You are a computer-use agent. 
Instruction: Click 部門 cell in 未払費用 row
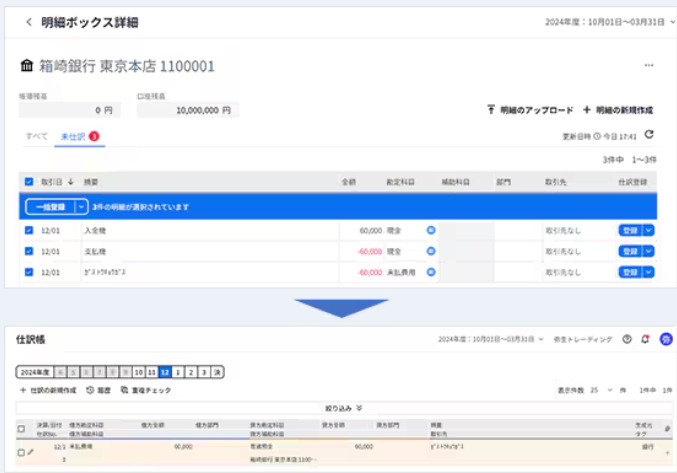click(x=518, y=272)
